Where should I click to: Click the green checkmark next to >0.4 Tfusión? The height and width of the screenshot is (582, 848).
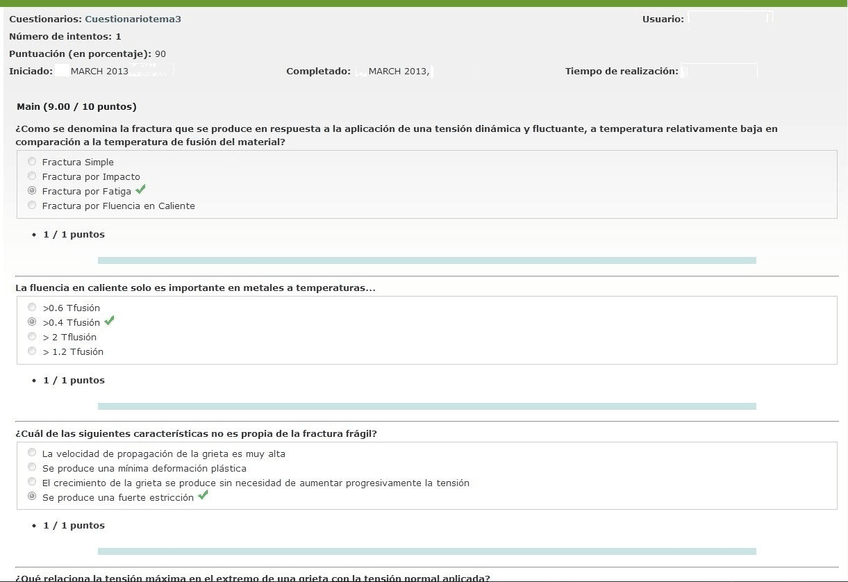[110, 321]
